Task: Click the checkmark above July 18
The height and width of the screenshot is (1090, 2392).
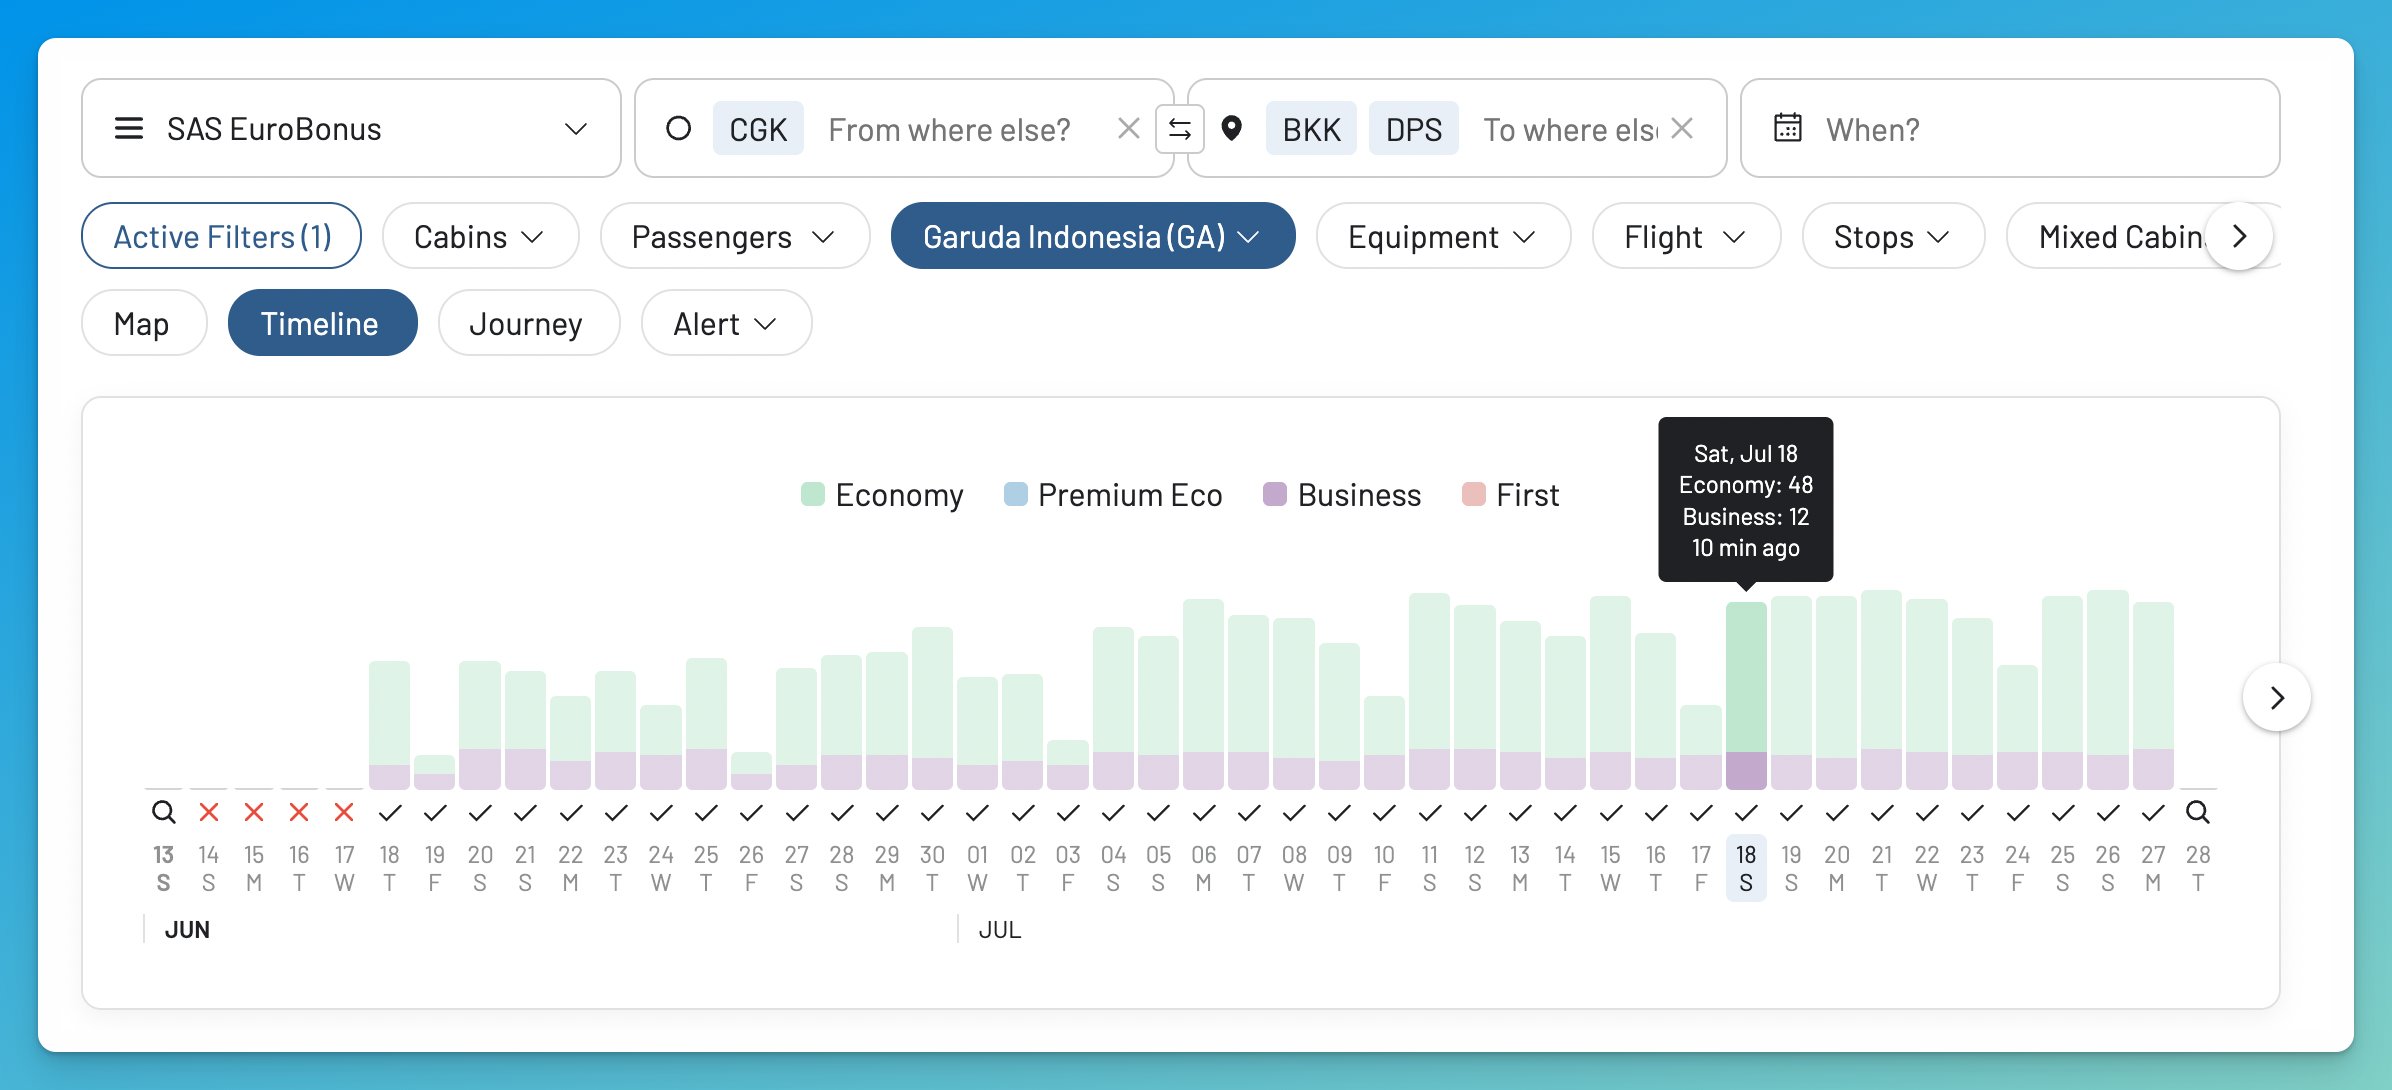Action: tap(1746, 812)
